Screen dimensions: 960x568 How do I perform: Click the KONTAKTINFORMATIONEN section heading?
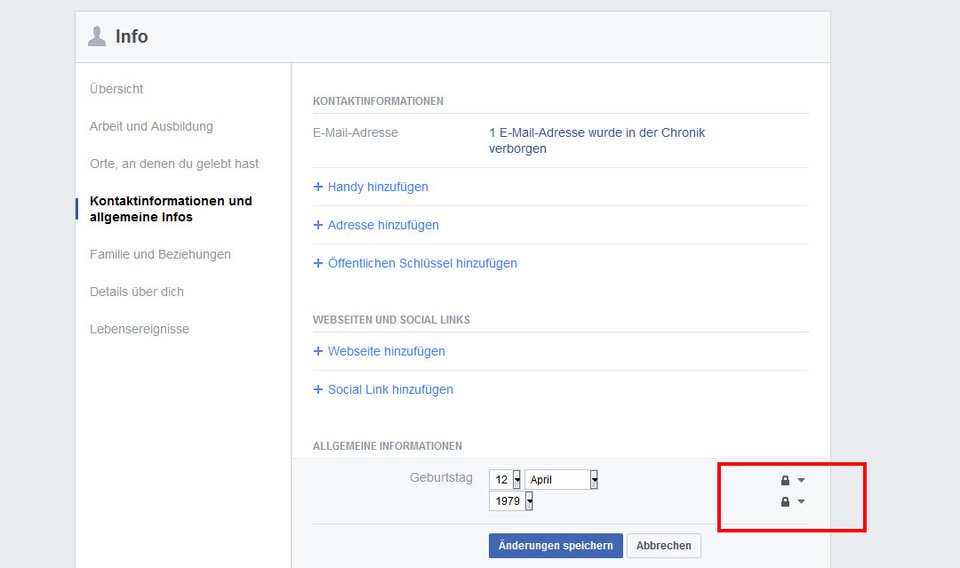pyautogui.click(x=378, y=101)
